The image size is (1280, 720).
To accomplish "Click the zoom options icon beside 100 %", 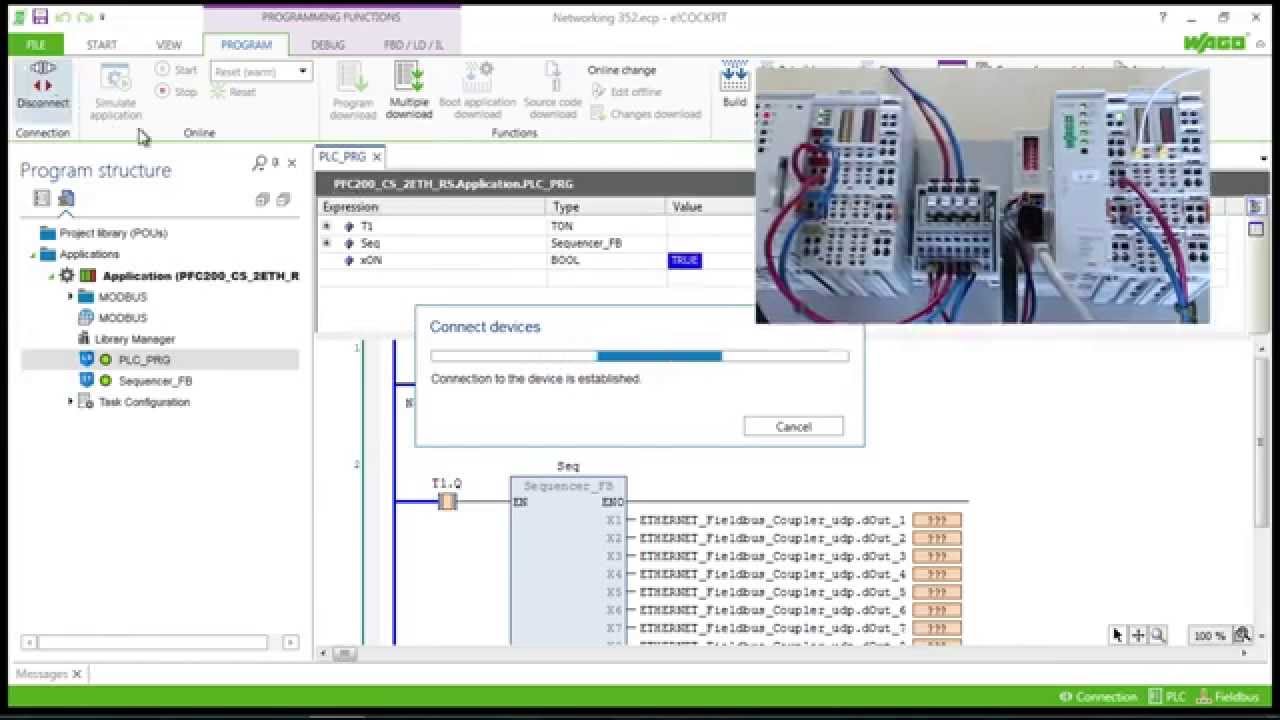I will 1242,635.
